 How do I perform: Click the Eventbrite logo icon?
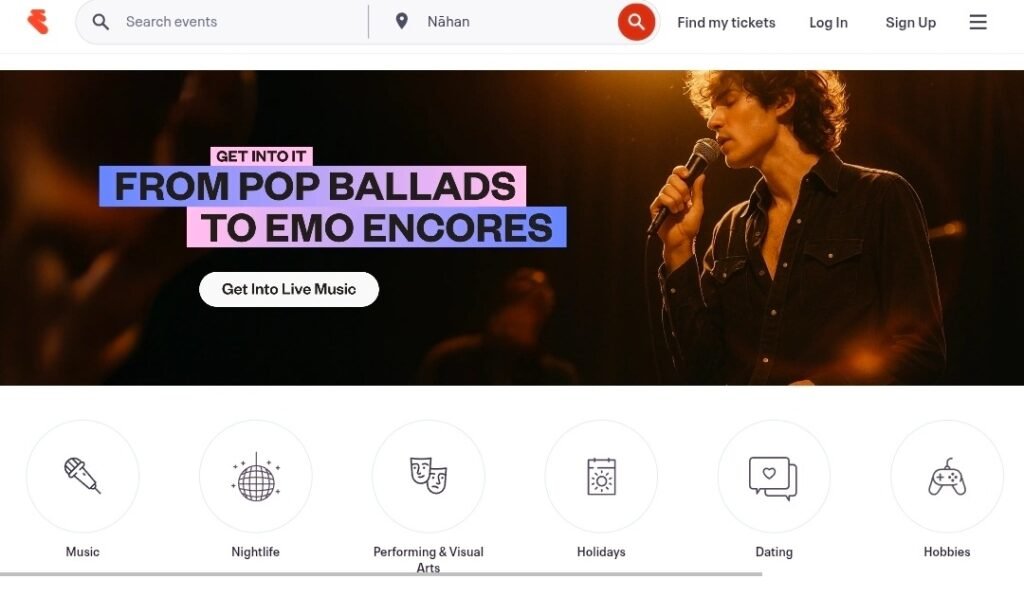(x=38, y=22)
